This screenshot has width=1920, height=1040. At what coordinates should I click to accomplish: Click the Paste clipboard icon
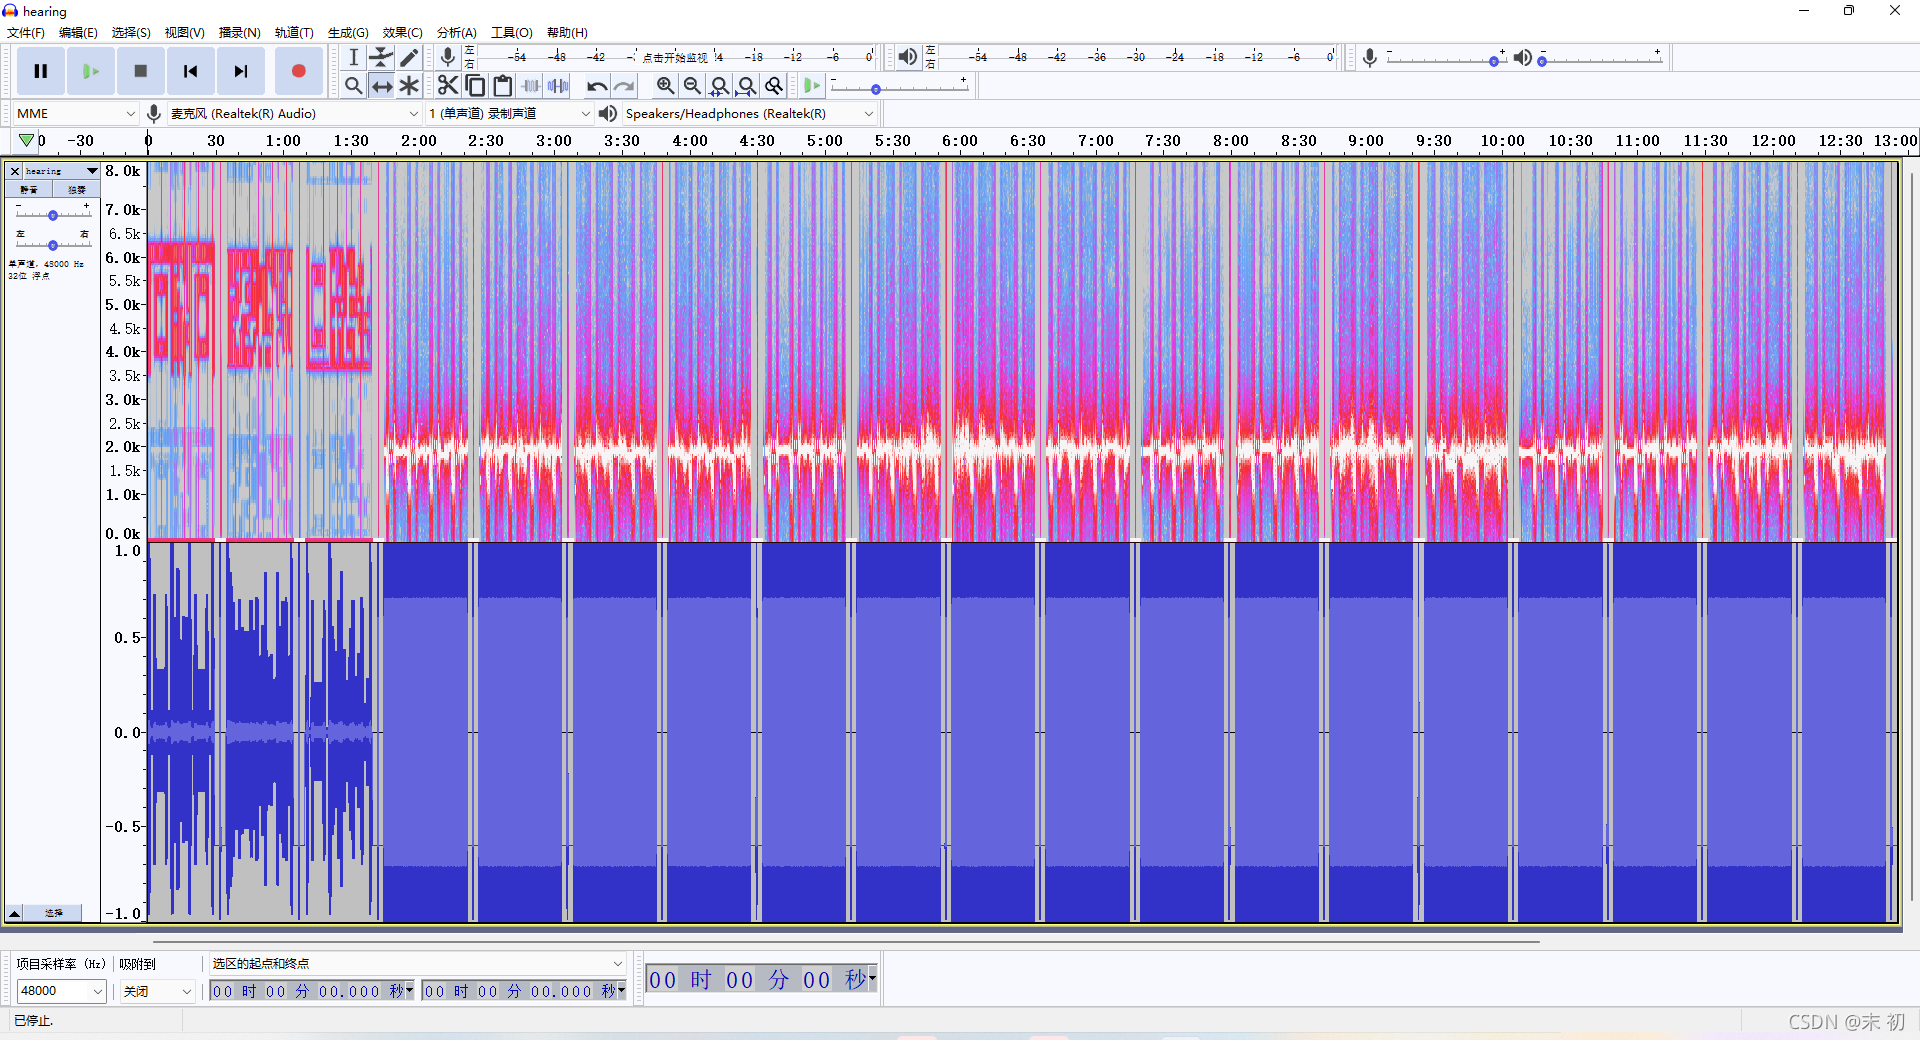pos(503,86)
